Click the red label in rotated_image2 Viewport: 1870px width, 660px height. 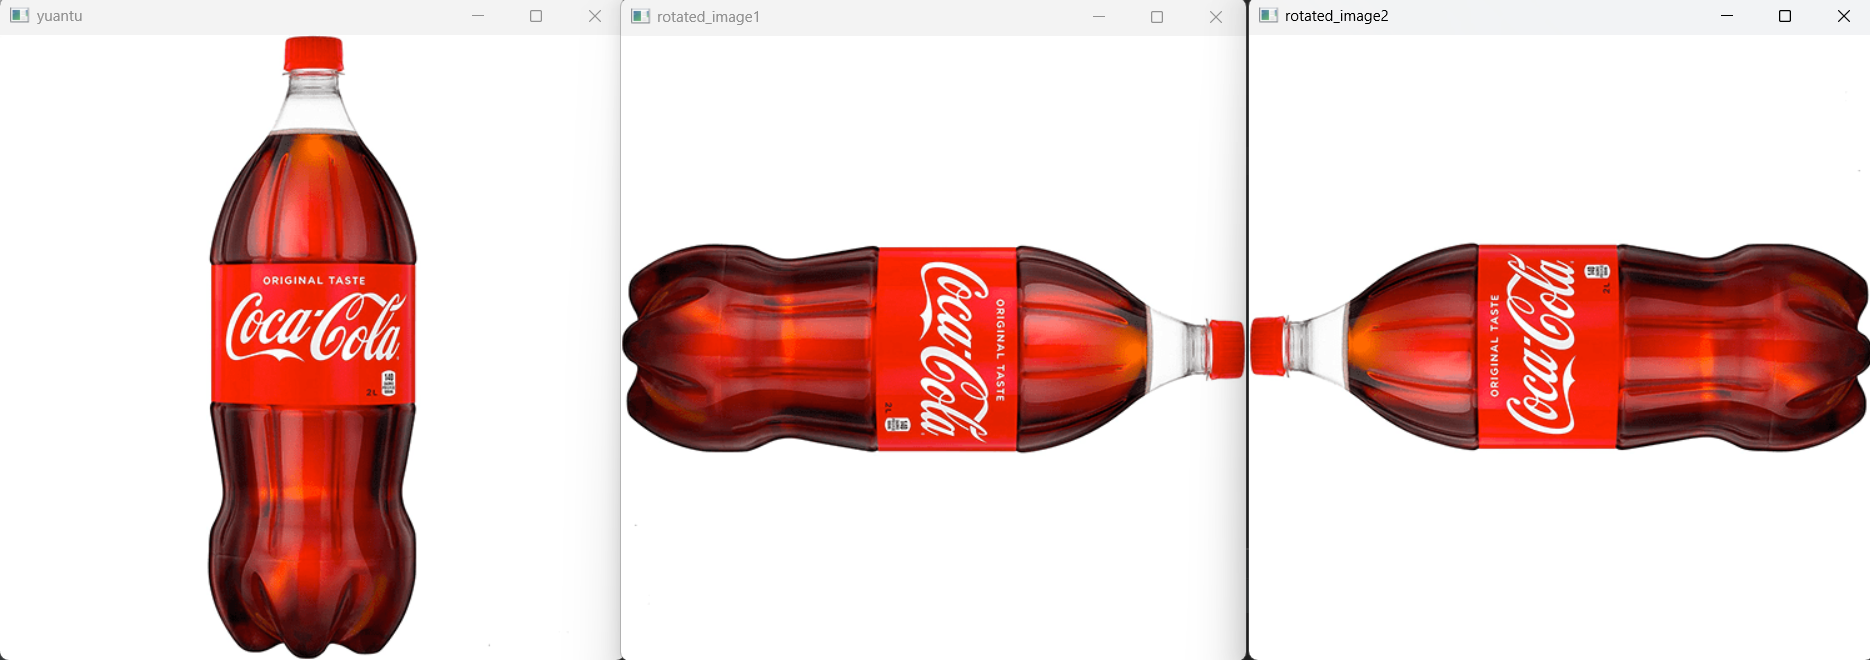click(x=1547, y=346)
